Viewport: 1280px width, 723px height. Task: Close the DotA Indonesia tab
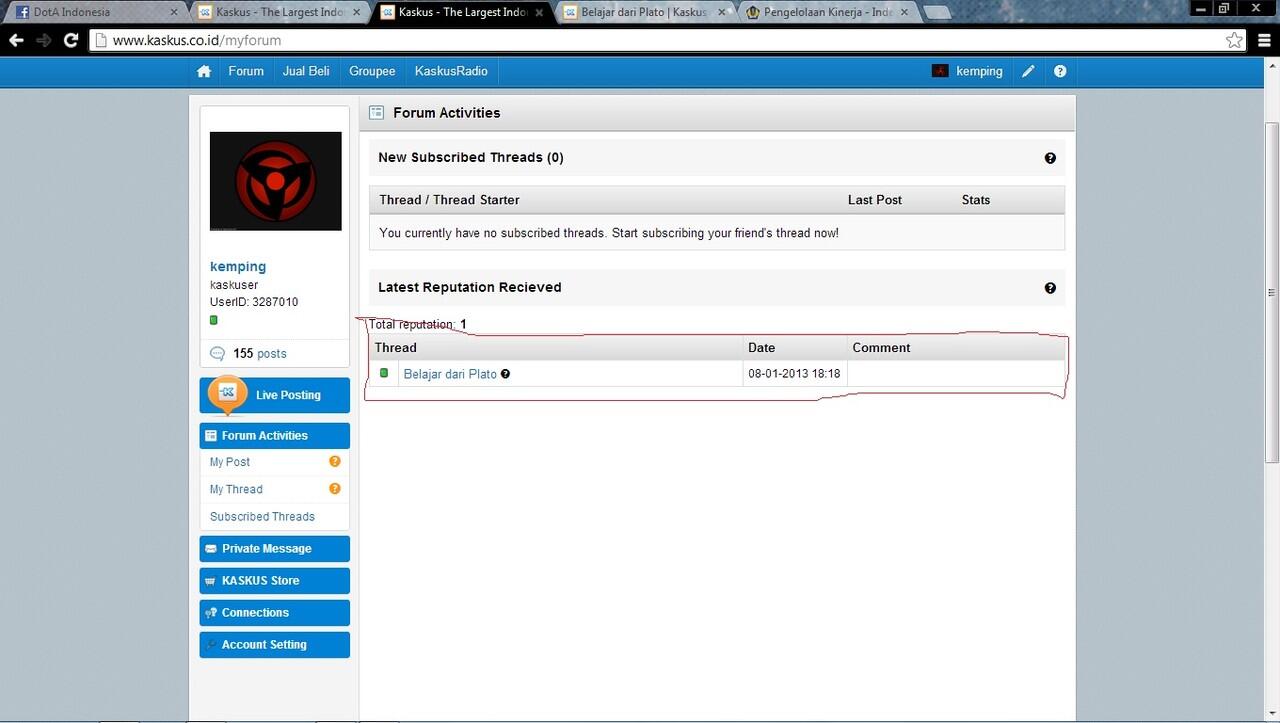[x=174, y=13]
